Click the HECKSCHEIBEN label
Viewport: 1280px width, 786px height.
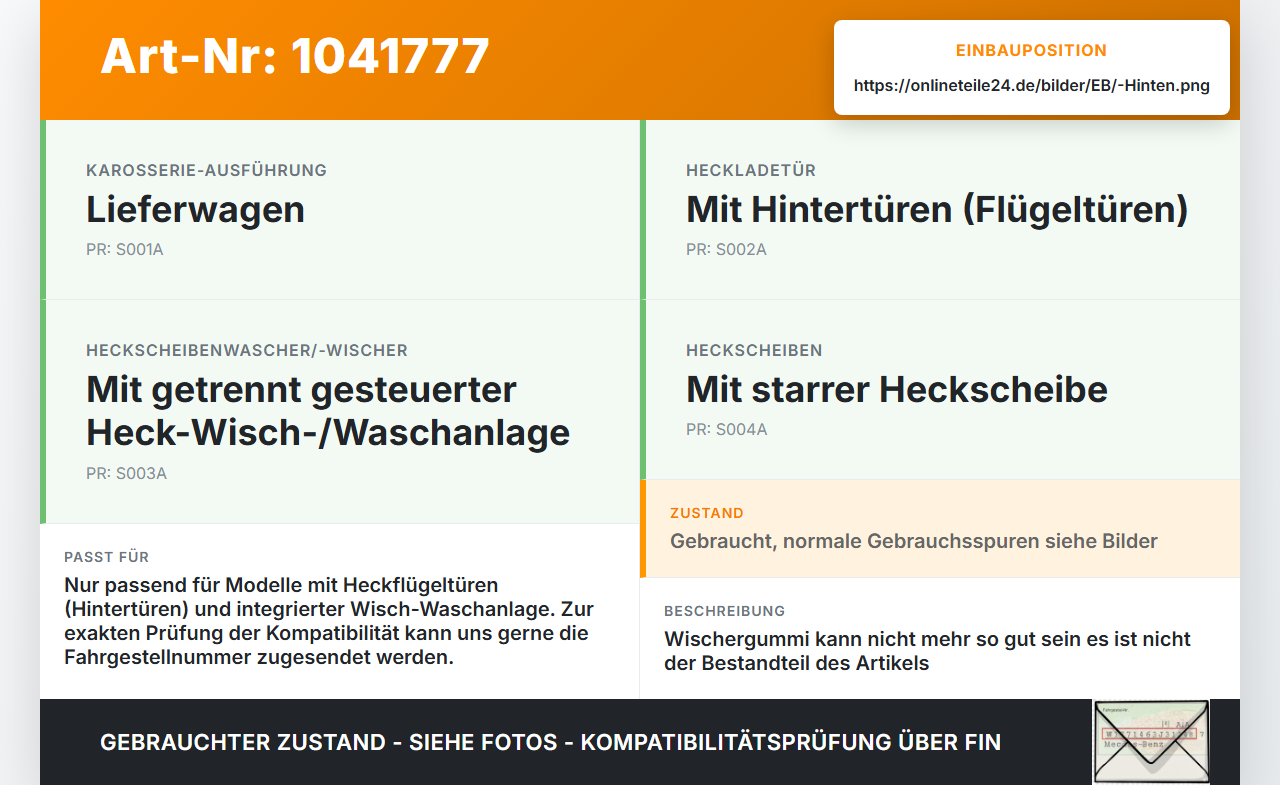click(x=754, y=350)
